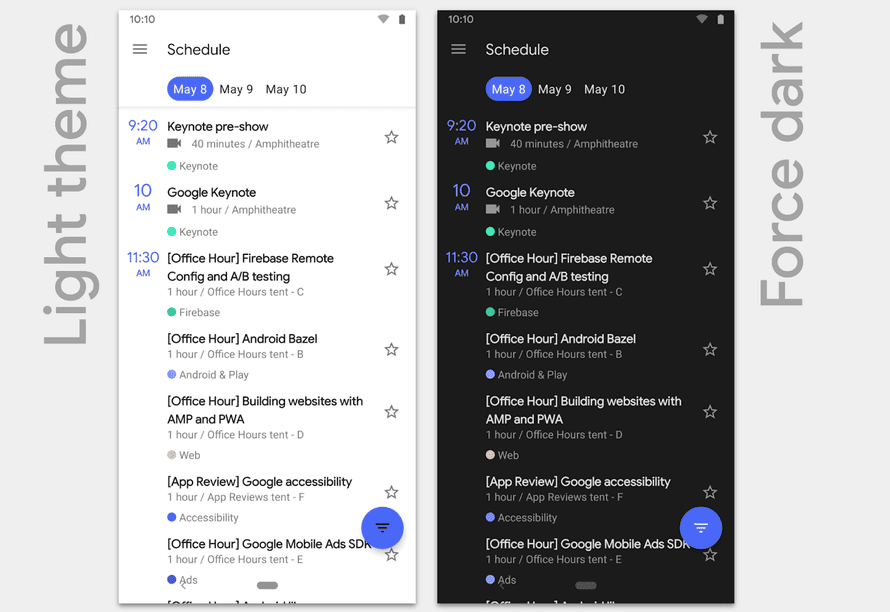Open the navigation drawer in dark theme
The height and width of the screenshot is (612, 890).
point(458,49)
